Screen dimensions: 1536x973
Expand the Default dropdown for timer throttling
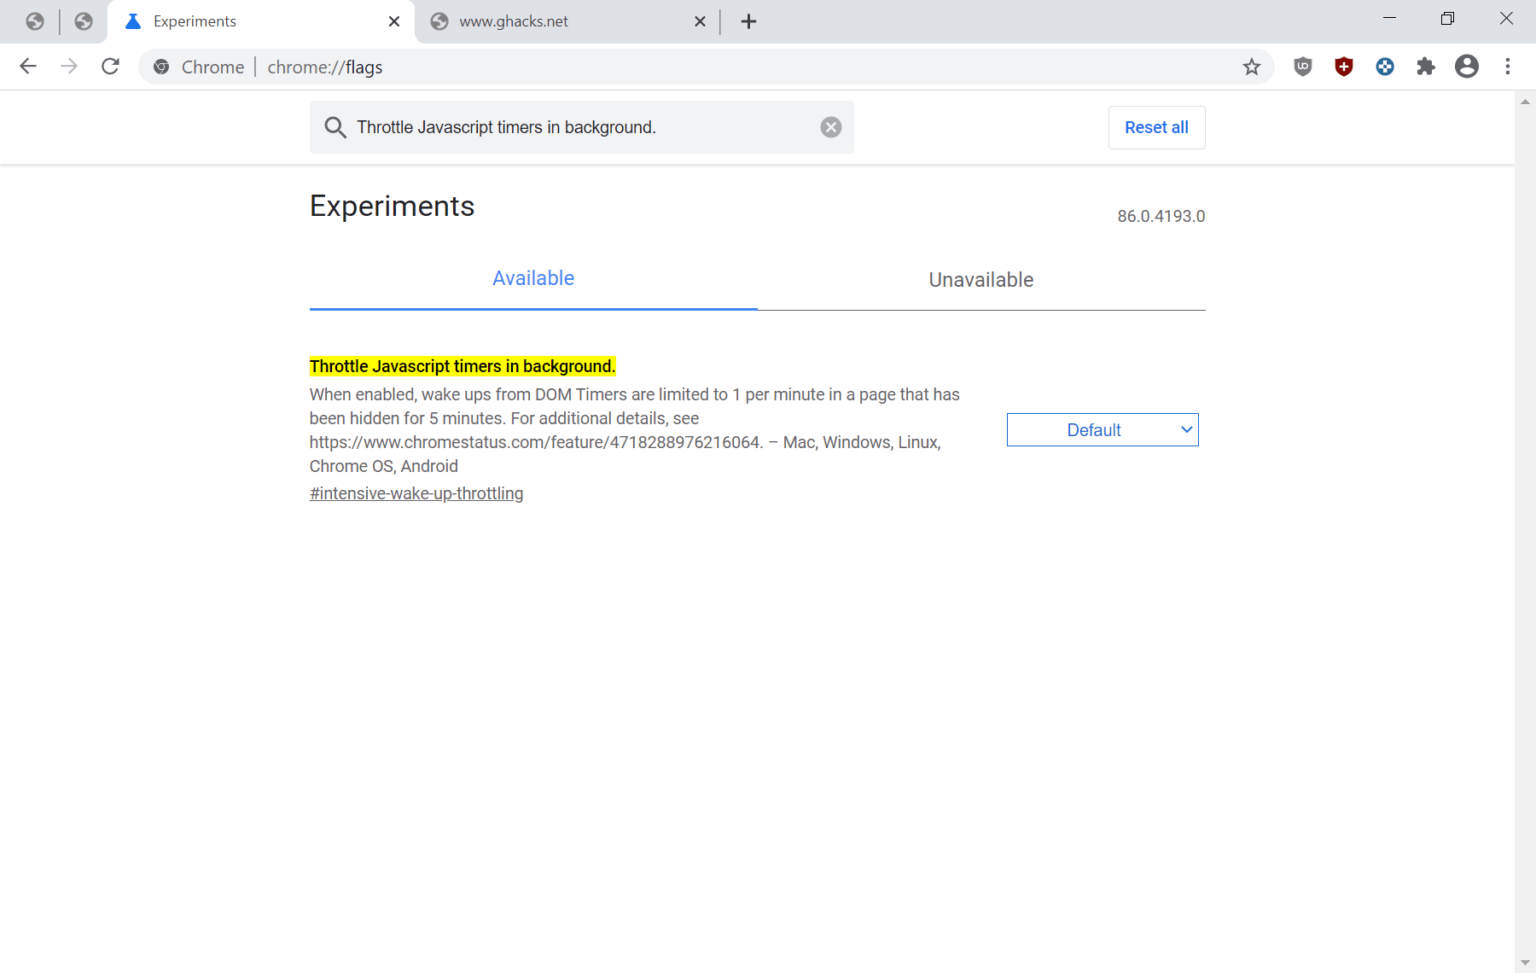click(1102, 430)
